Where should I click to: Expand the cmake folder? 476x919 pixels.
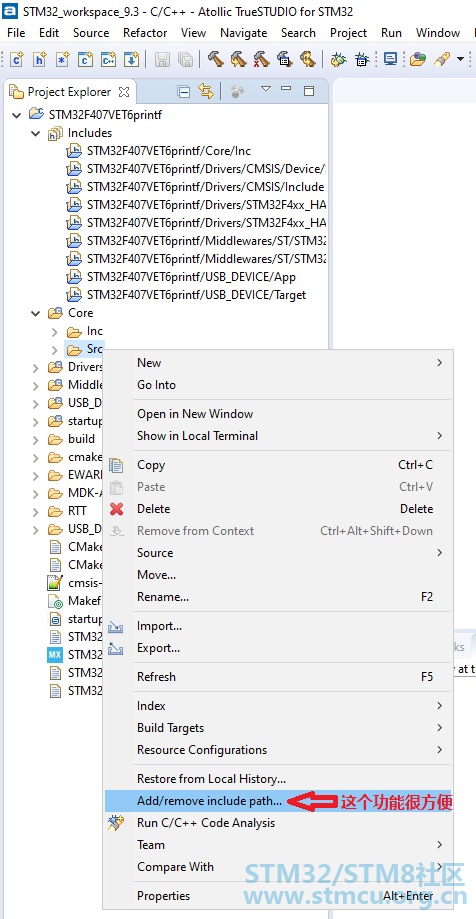coord(35,457)
